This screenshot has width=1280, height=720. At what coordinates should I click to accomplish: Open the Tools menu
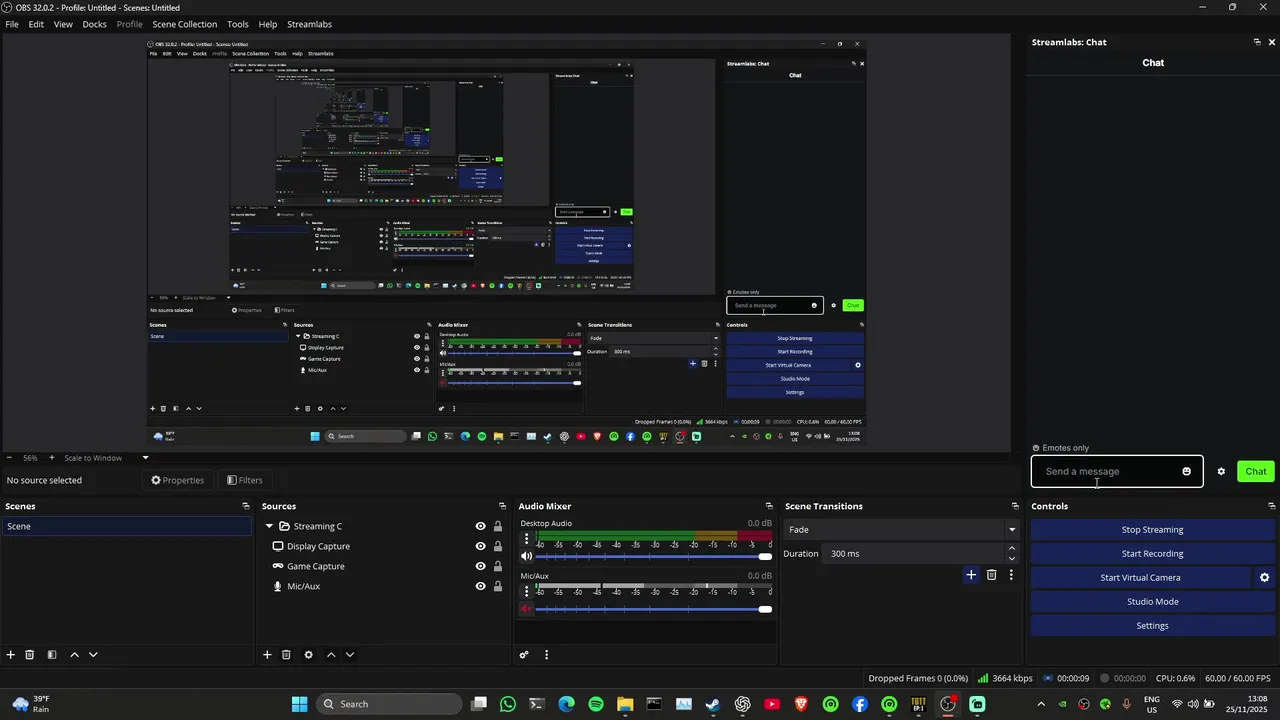[x=238, y=24]
